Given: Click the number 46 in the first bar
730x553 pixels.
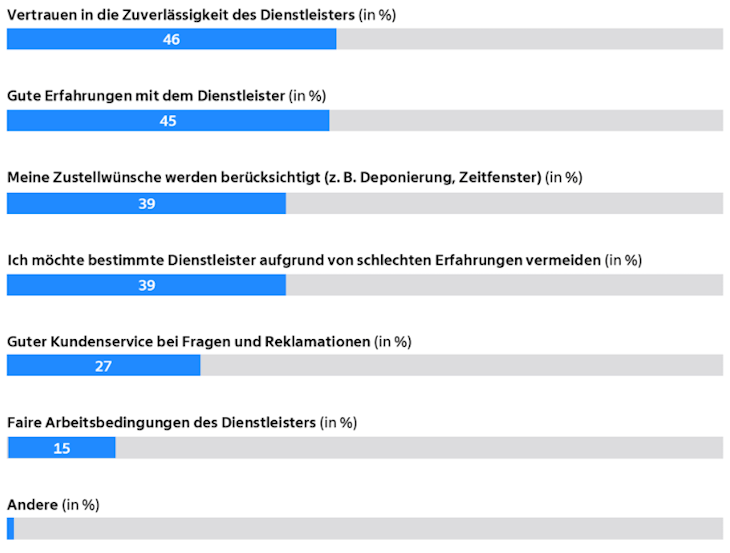Looking at the screenshot, I should coord(171,40).
